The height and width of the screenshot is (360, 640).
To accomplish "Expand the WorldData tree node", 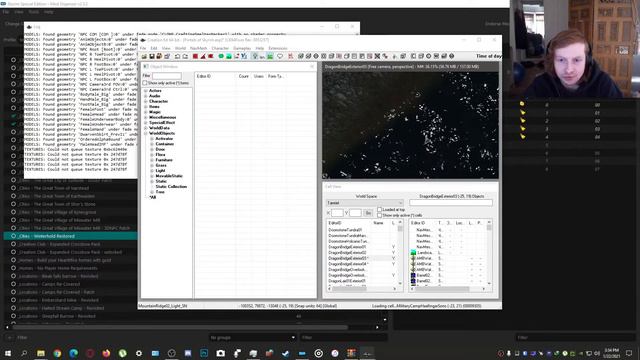I will (146, 128).
